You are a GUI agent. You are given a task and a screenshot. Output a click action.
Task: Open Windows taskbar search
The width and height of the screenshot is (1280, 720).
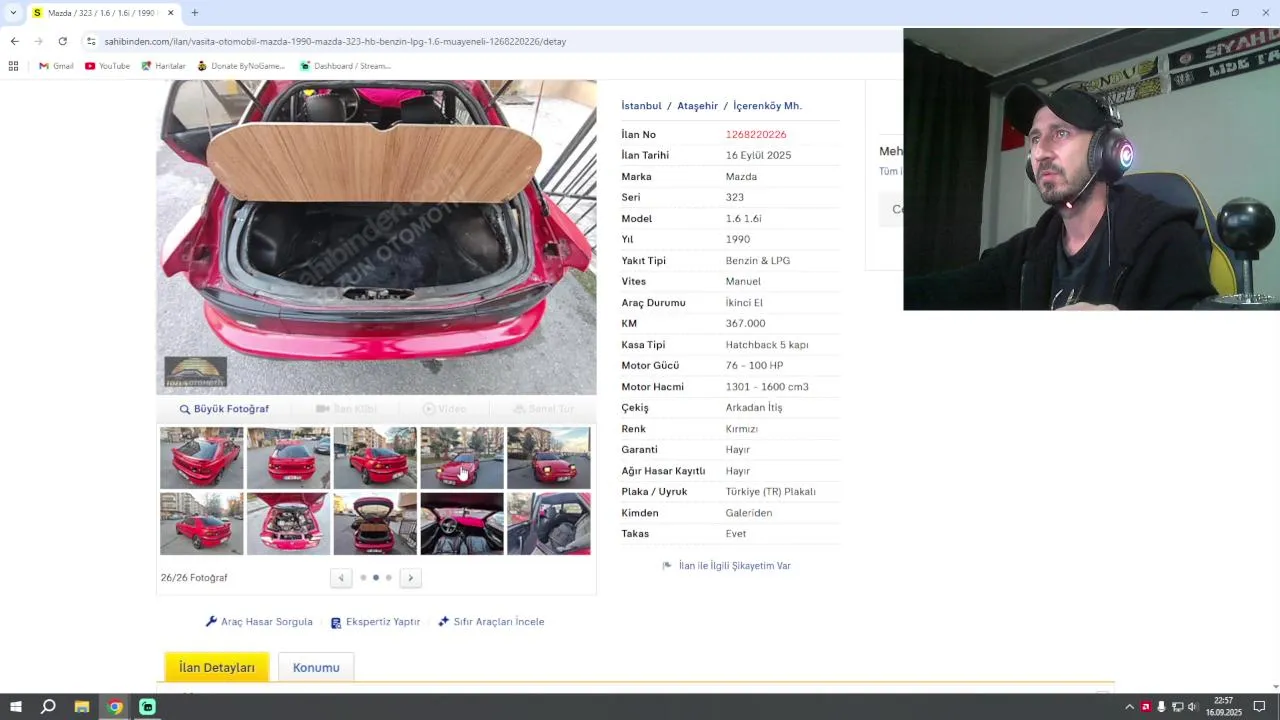(48, 707)
